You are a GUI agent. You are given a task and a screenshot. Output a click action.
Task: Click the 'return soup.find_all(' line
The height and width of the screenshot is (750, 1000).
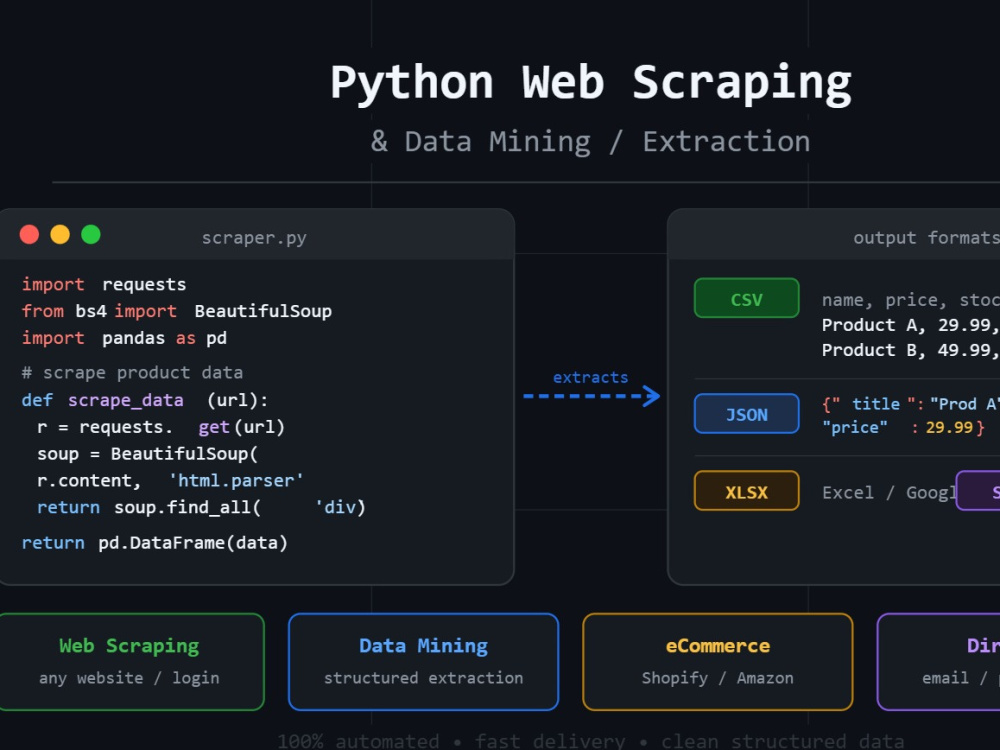pos(149,508)
